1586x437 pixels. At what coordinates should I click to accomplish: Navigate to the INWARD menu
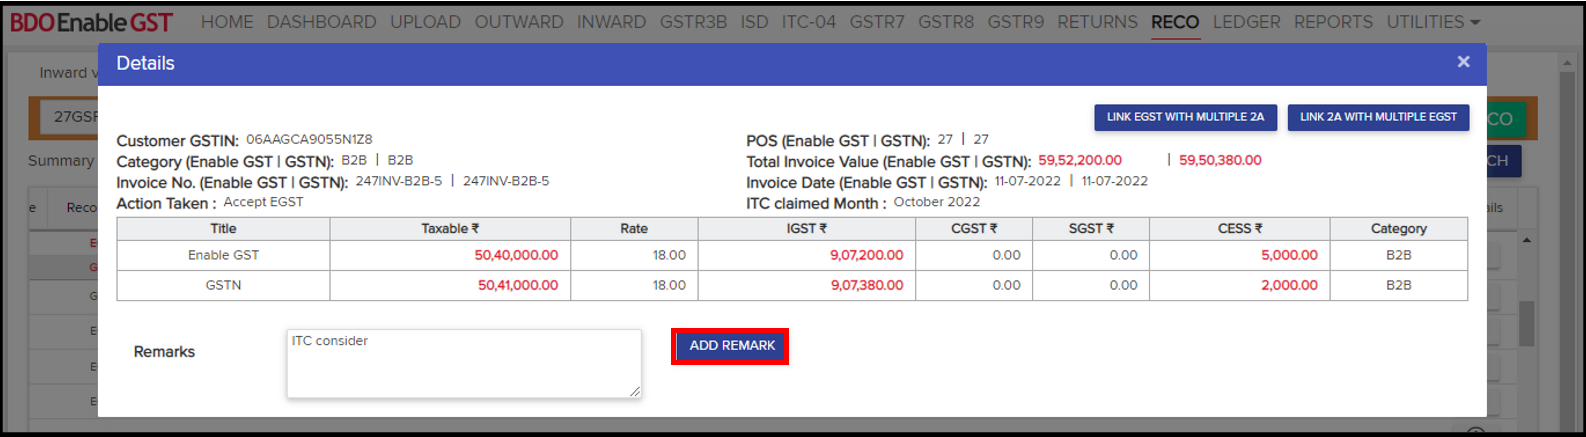click(x=611, y=22)
